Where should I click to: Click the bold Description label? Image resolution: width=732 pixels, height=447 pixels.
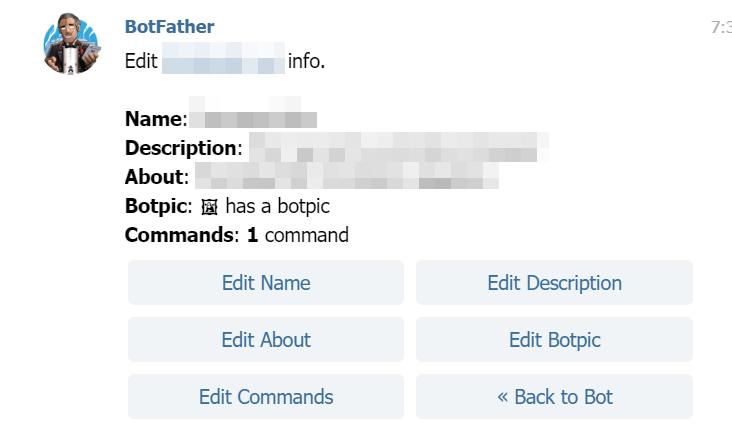180,149
